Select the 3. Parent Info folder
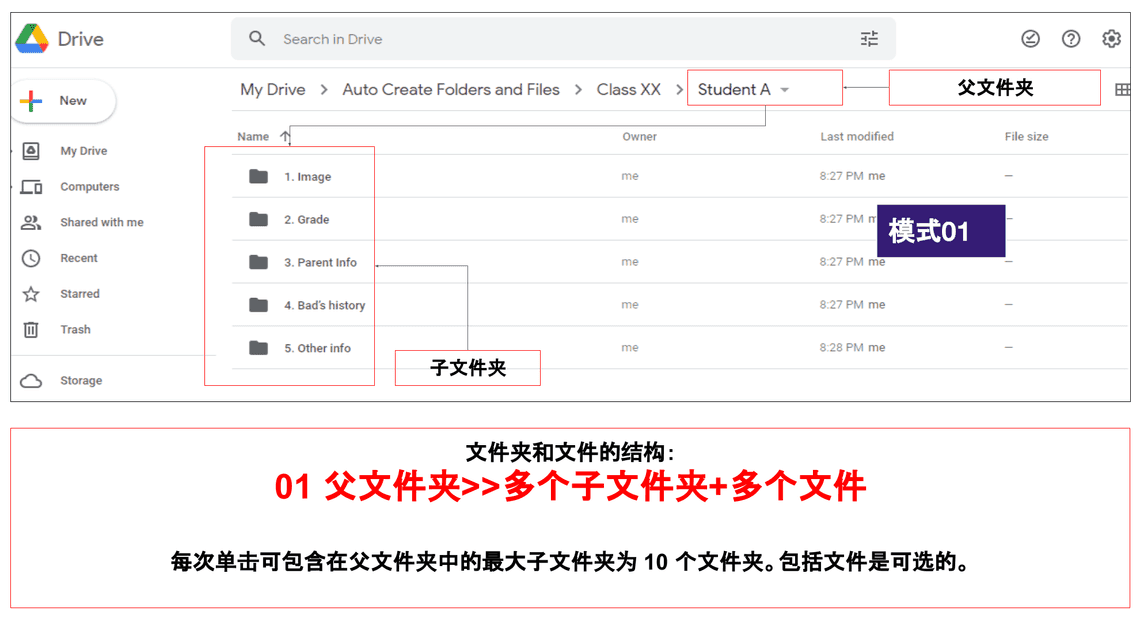Image resolution: width=1140 pixels, height=622 pixels. [320, 263]
